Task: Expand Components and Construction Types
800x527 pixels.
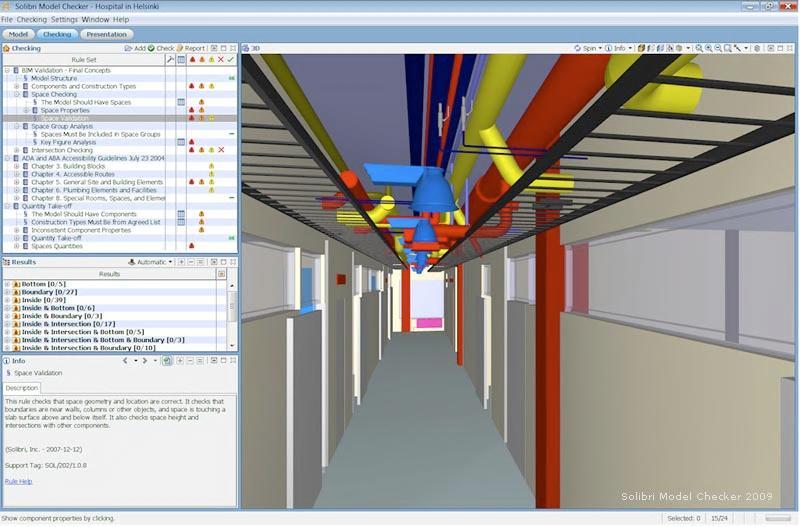Action: click(x=17, y=86)
